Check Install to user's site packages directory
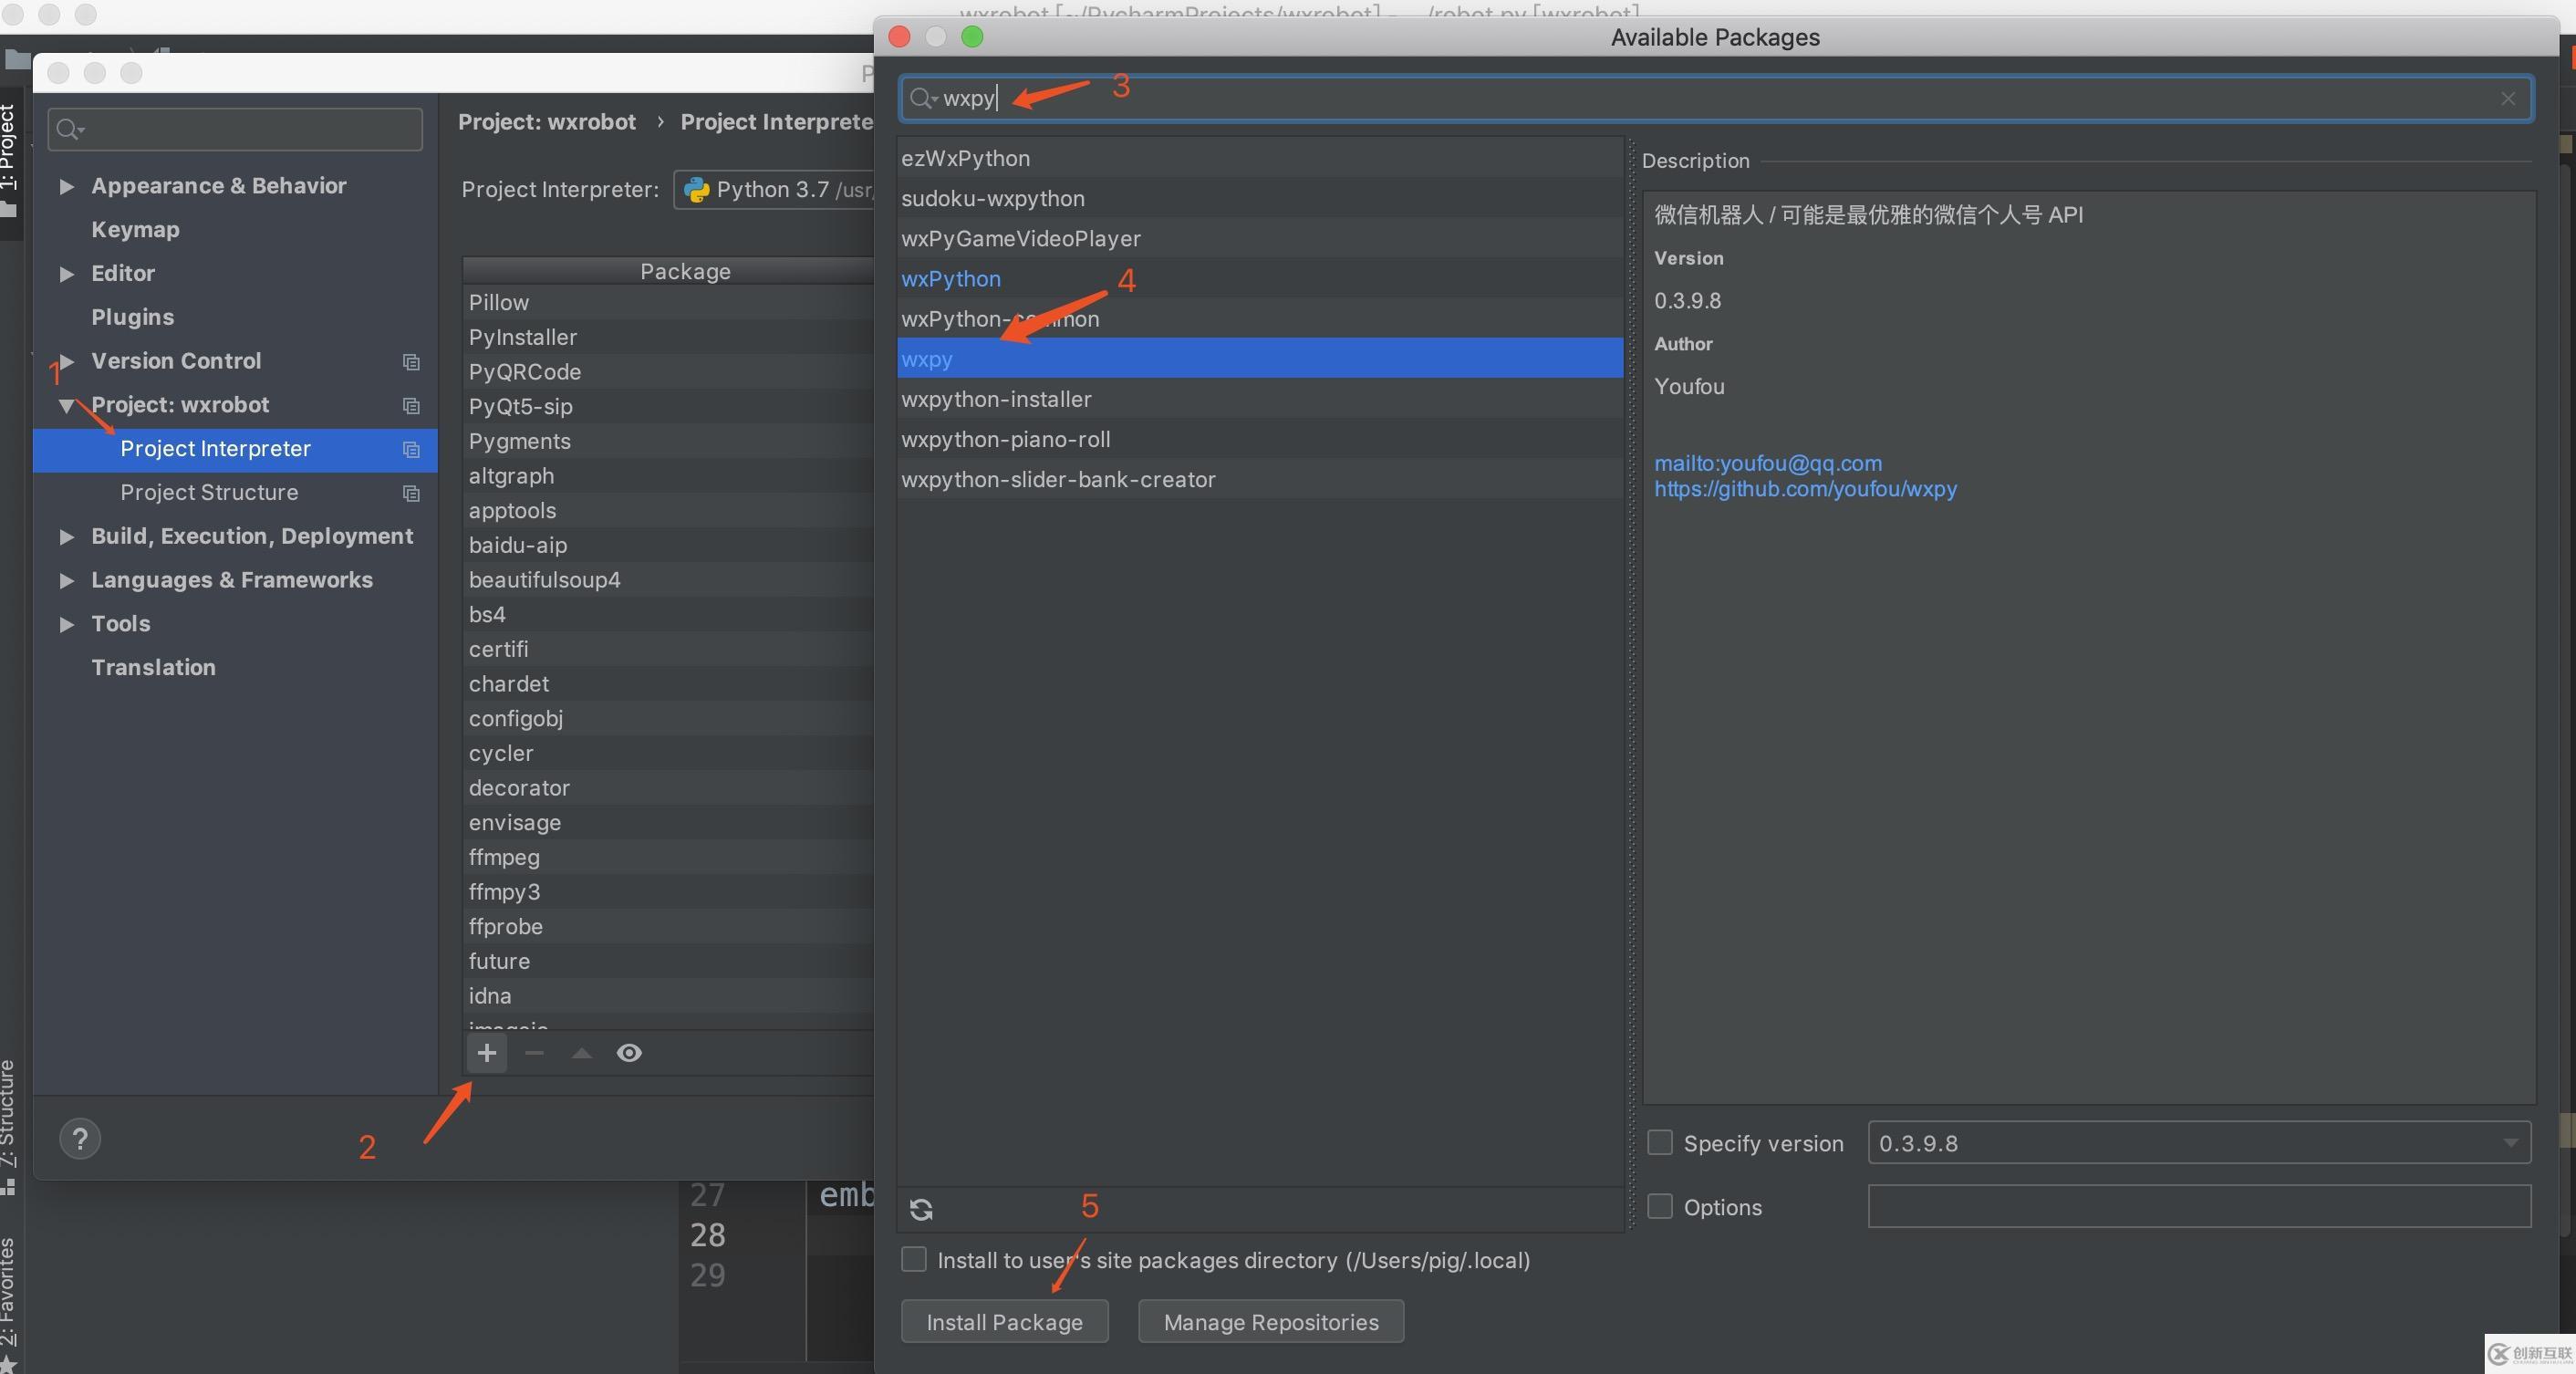The height and width of the screenshot is (1374, 2576). point(914,1260)
